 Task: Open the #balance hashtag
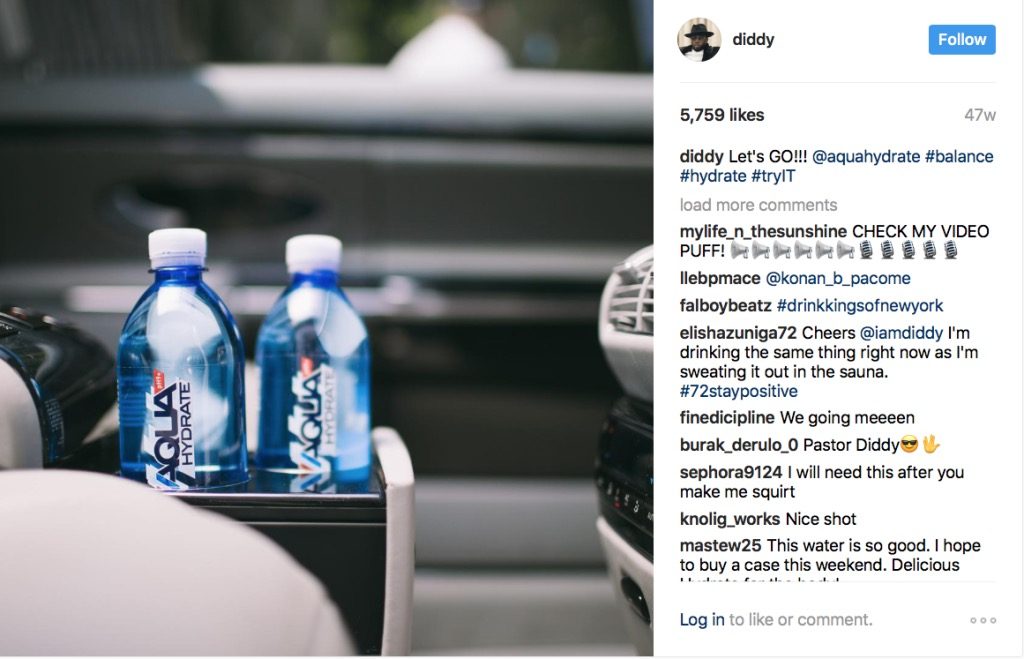pyautogui.click(x=959, y=157)
